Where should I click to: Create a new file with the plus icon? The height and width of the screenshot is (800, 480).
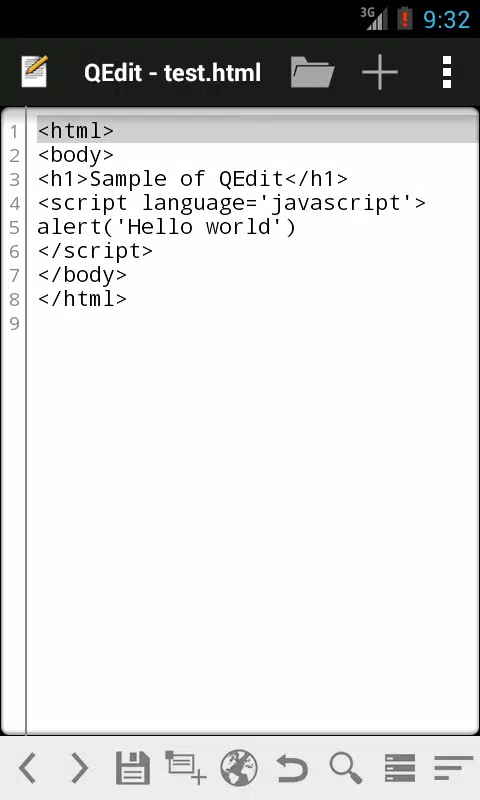coord(380,72)
